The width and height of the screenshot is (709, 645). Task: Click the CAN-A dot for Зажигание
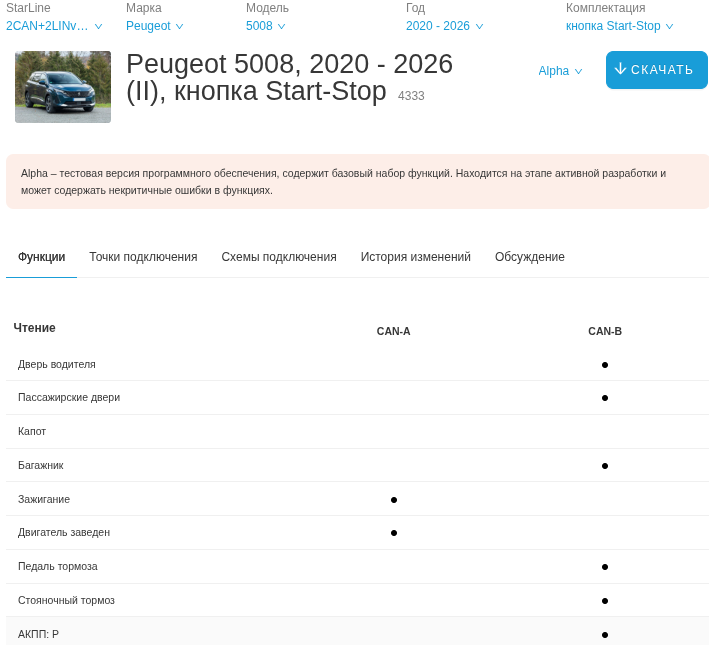[394, 499]
